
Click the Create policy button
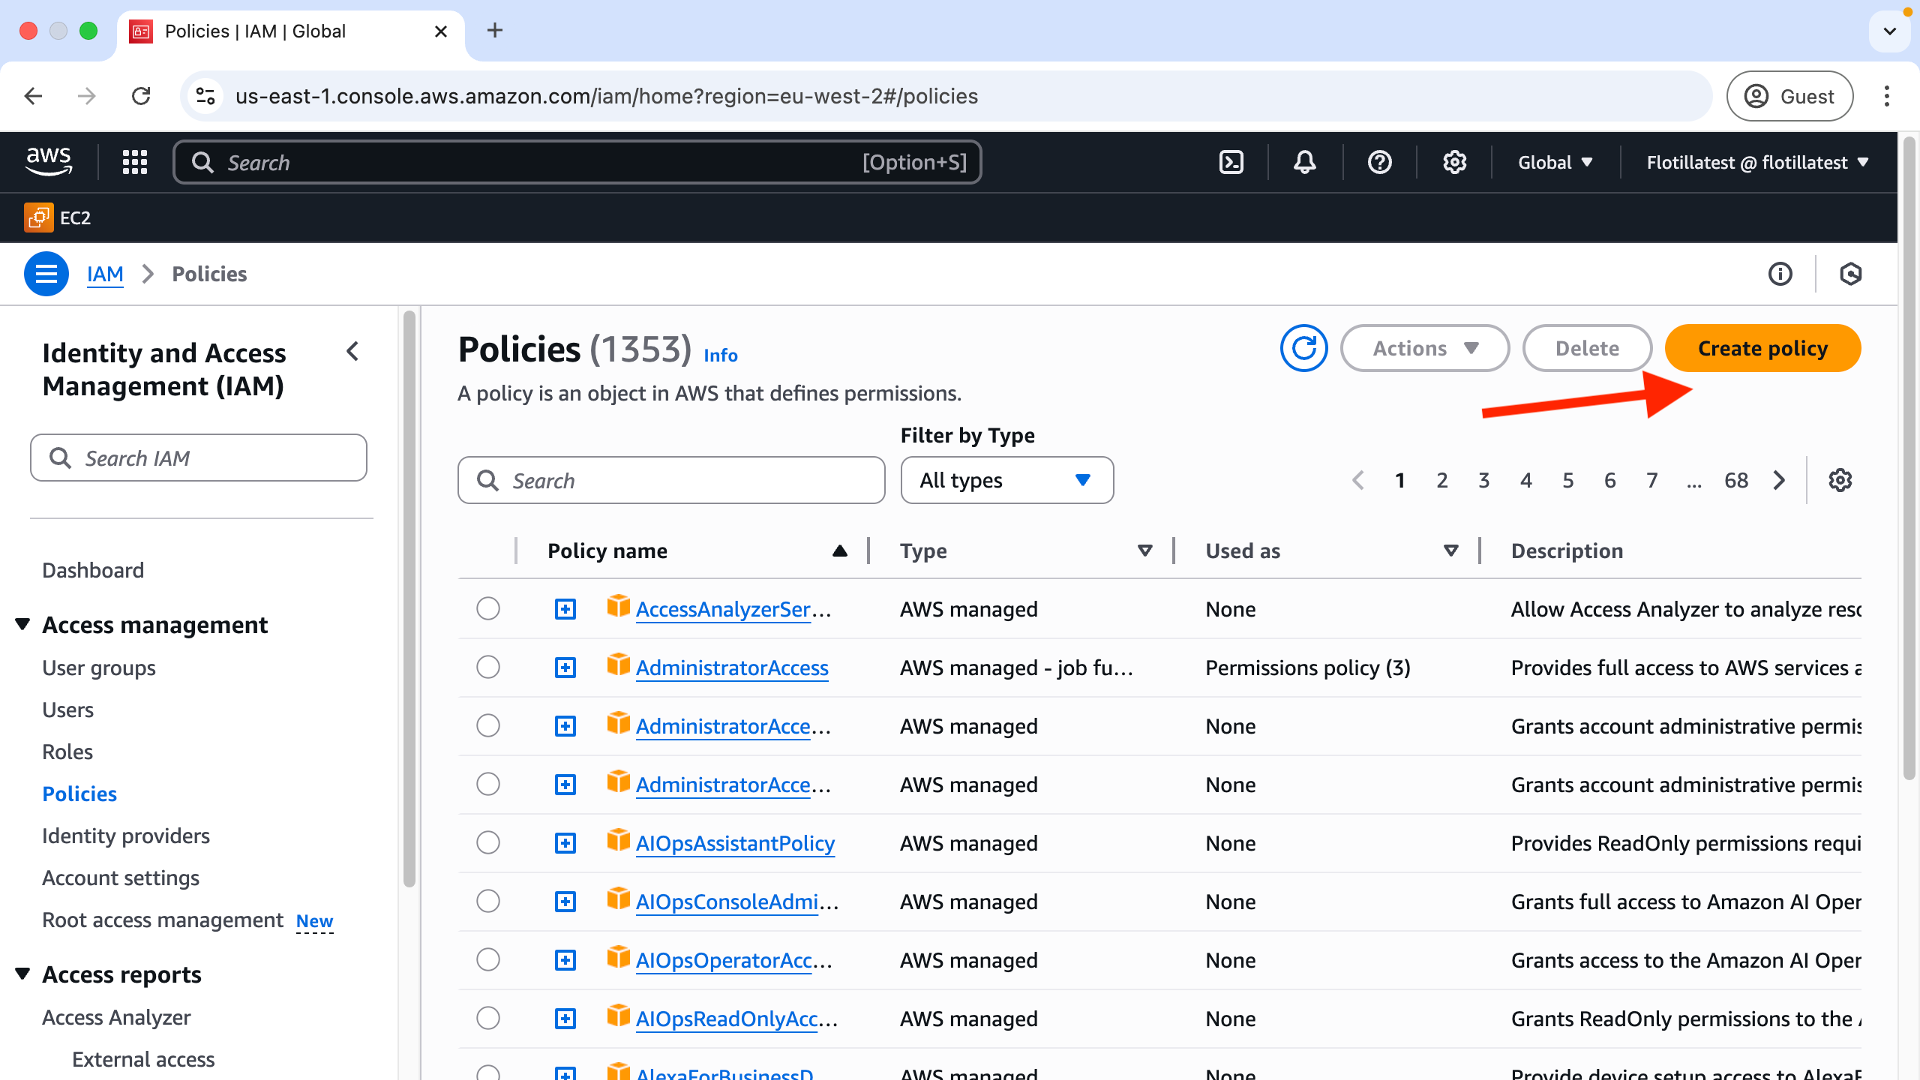tap(1762, 348)
